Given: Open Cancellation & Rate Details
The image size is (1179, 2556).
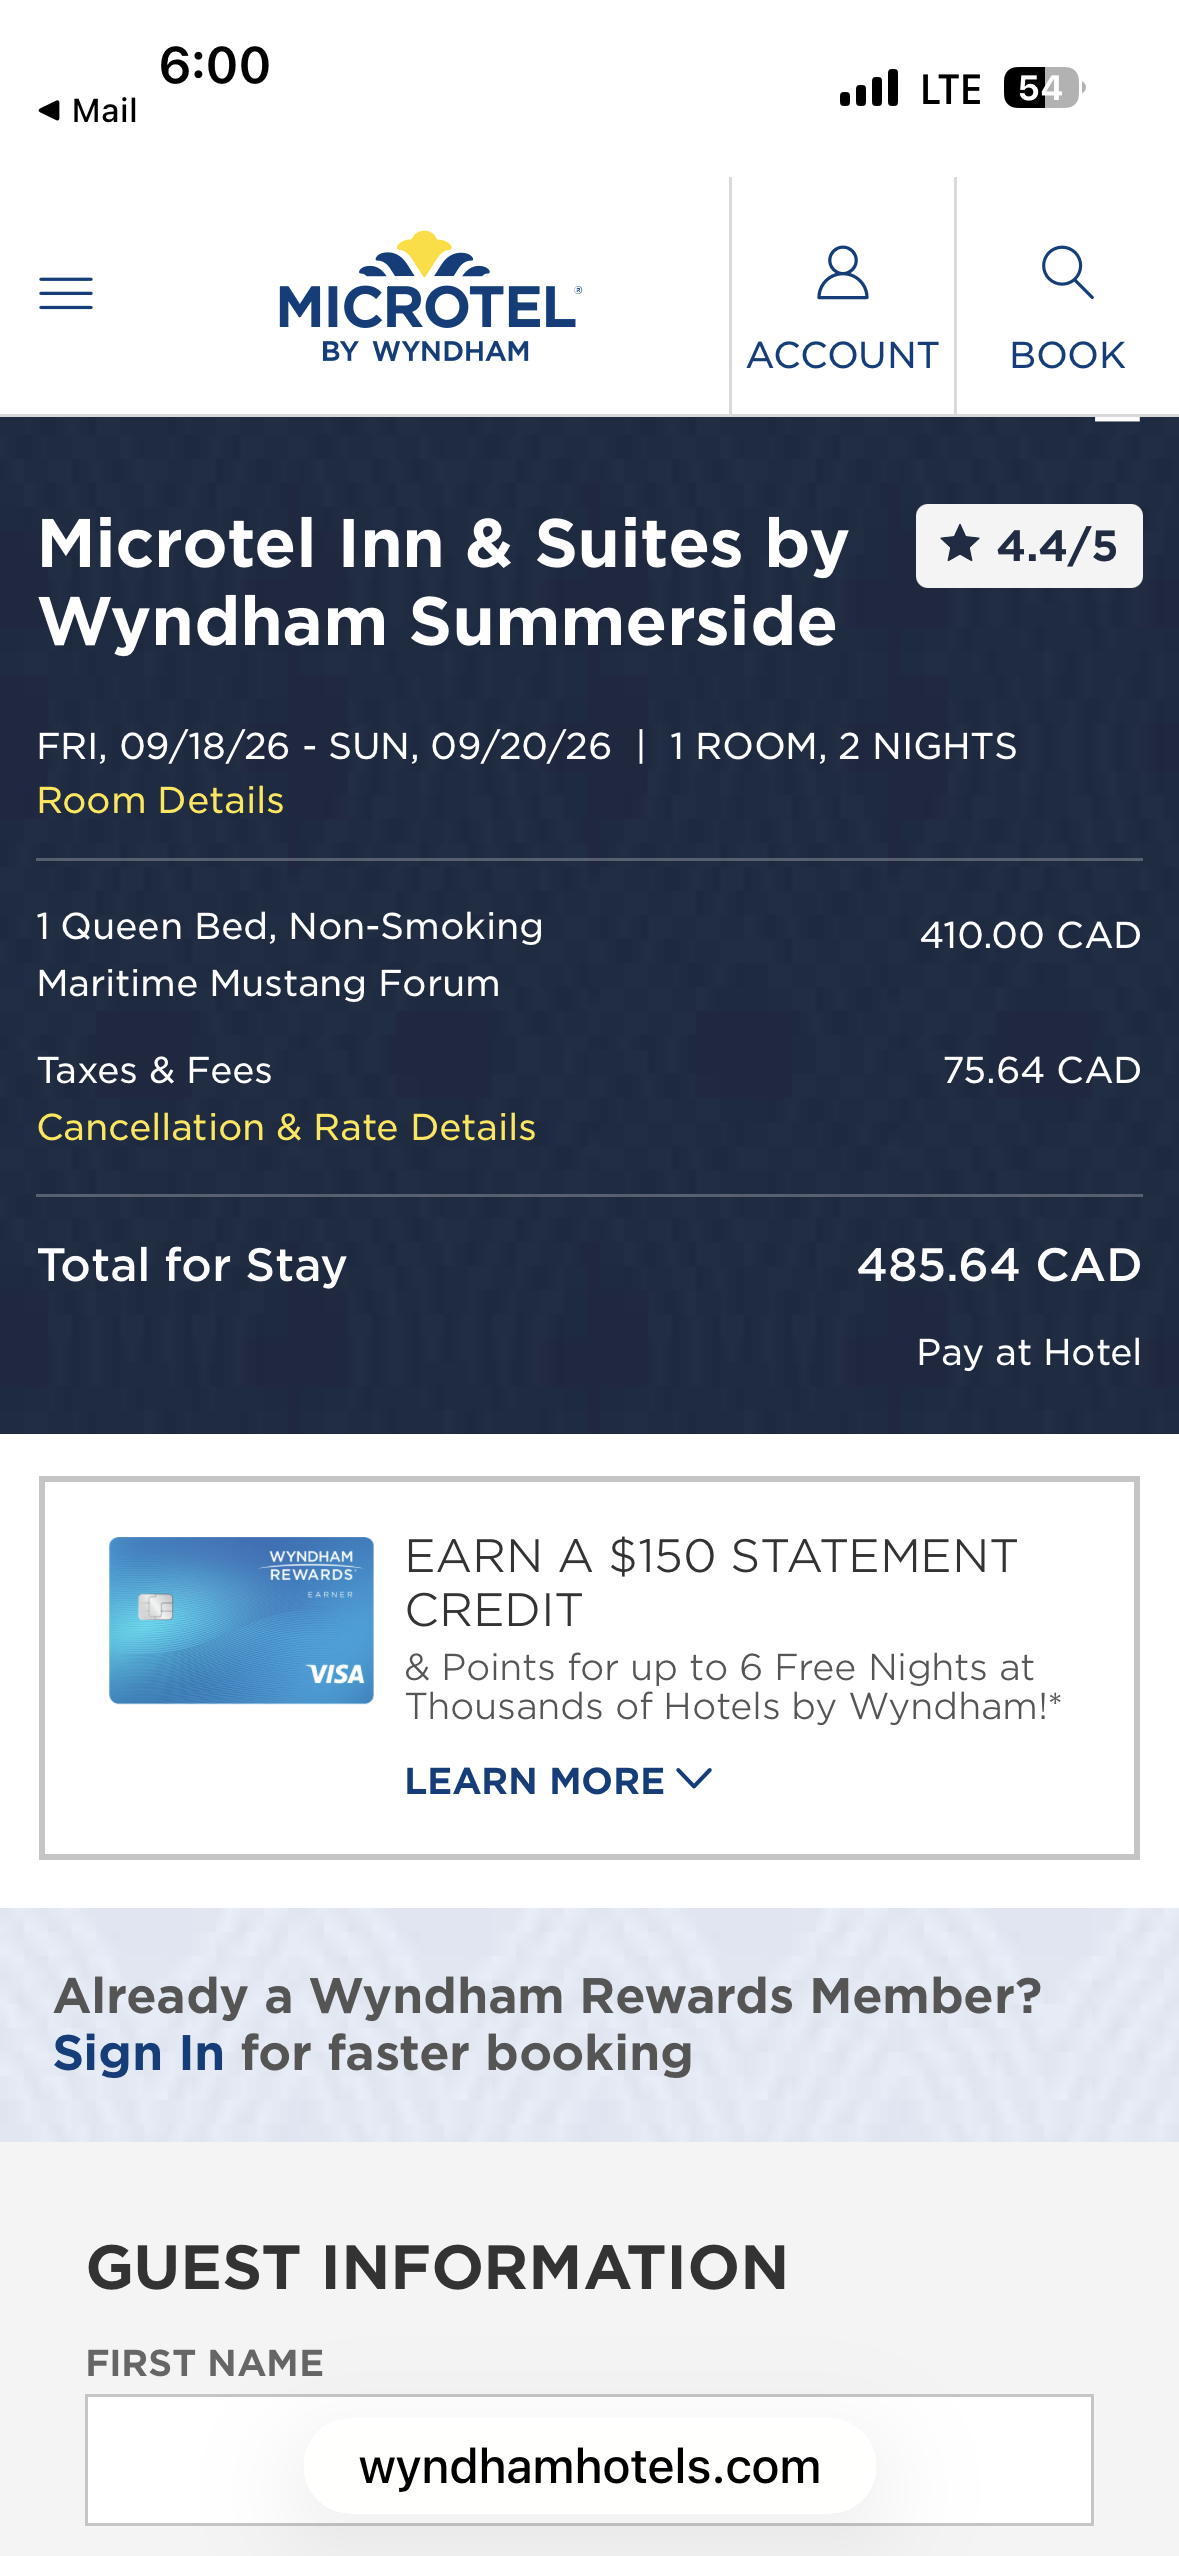Looking at the screenshot, I should coord(287,1127).
